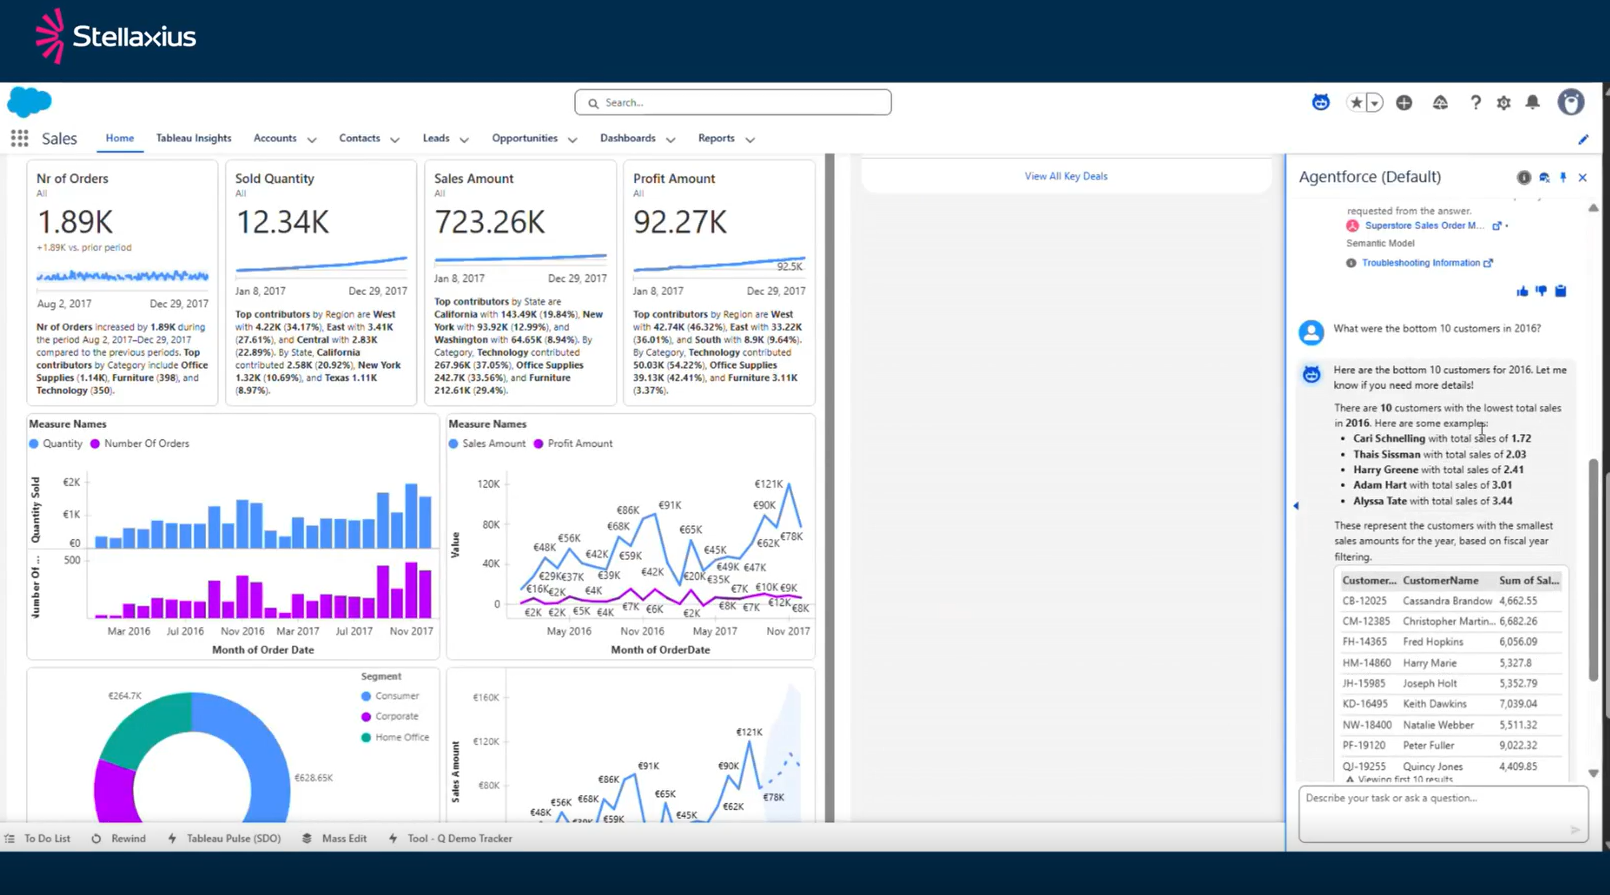Screen dimensions: 1610x895
Task: Open Rewind in the utility bar
Action: point(119,838)
